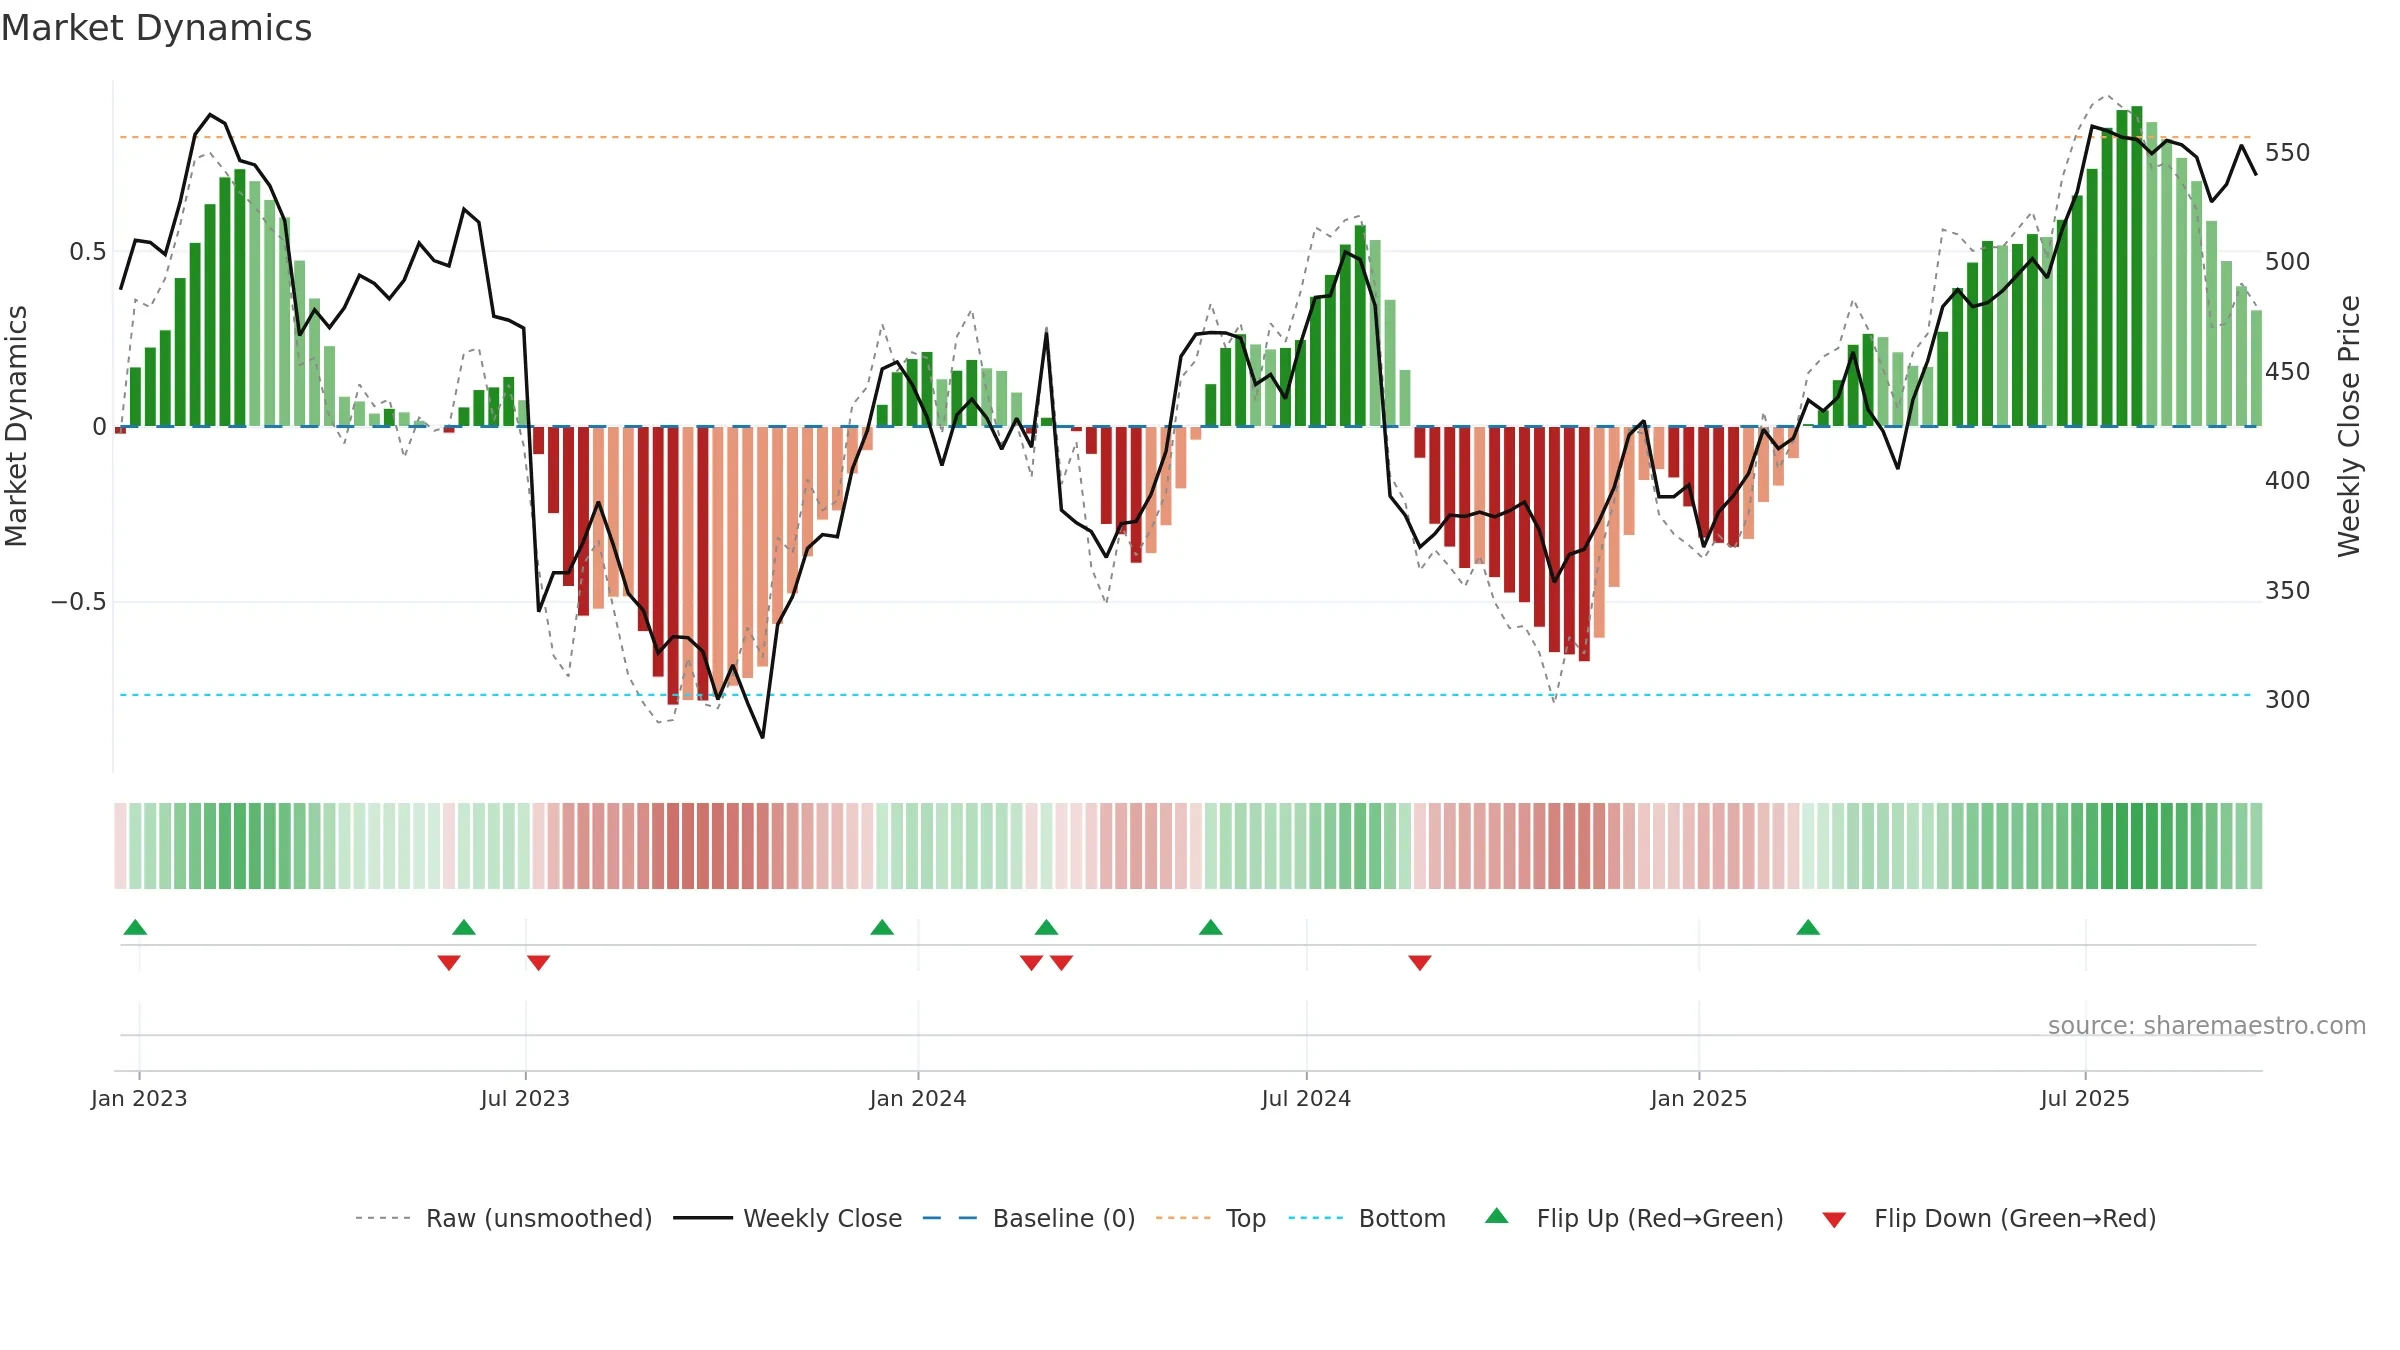
Task: Click the 500 price tick label
Action: click(2288, 262)
